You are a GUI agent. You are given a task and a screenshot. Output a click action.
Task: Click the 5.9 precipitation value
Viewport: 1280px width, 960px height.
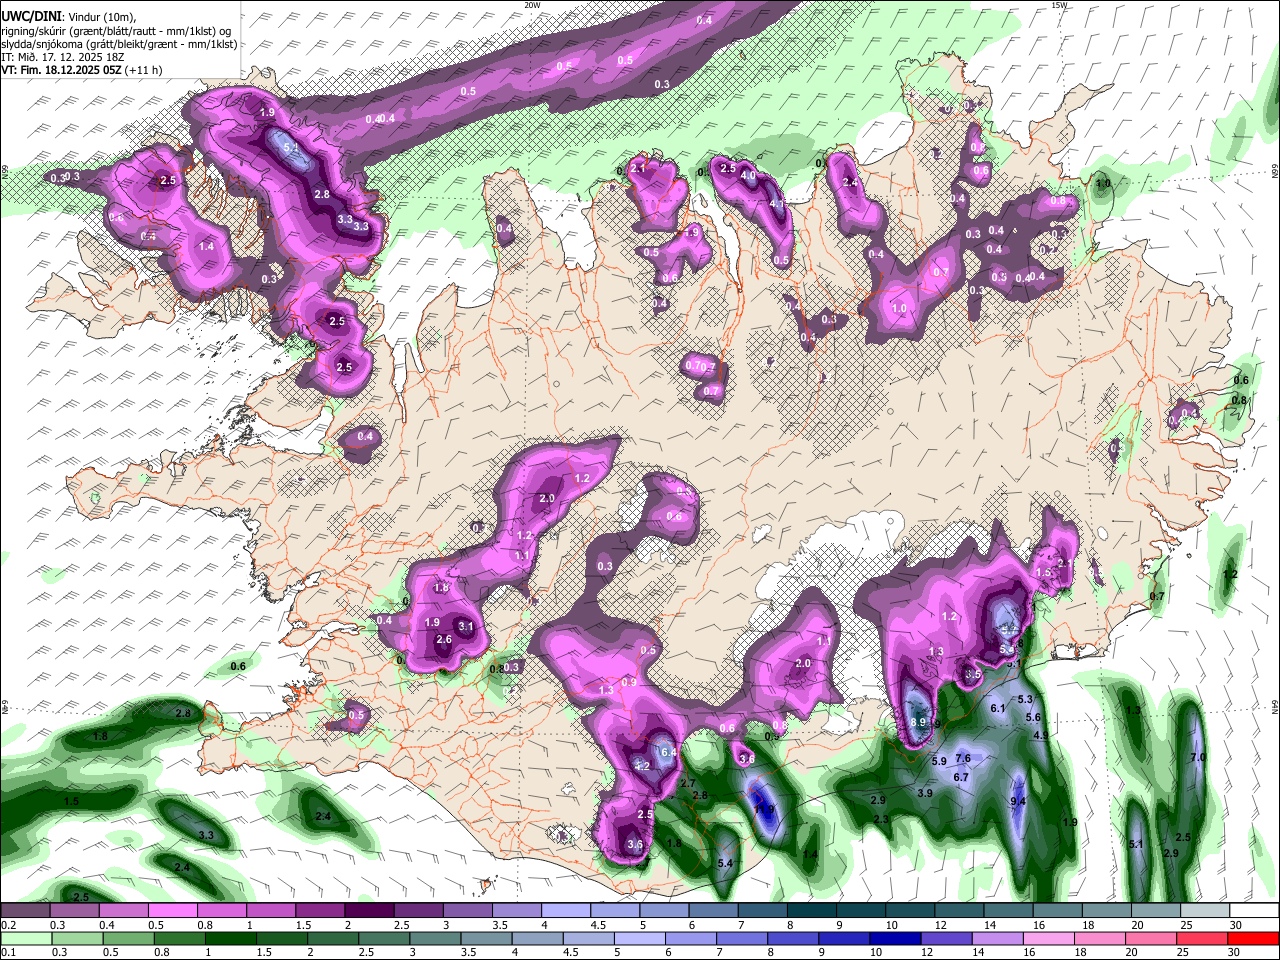(x=939, y=762)
